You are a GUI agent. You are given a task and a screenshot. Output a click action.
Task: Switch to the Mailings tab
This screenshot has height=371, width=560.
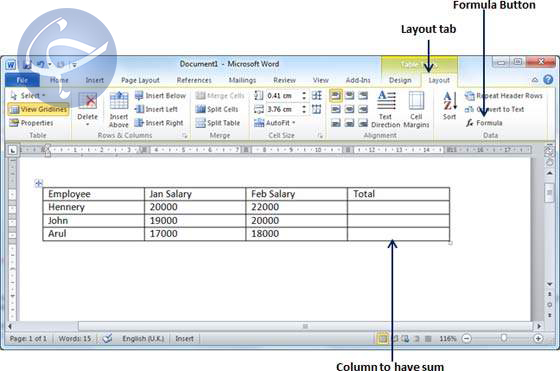242,80
